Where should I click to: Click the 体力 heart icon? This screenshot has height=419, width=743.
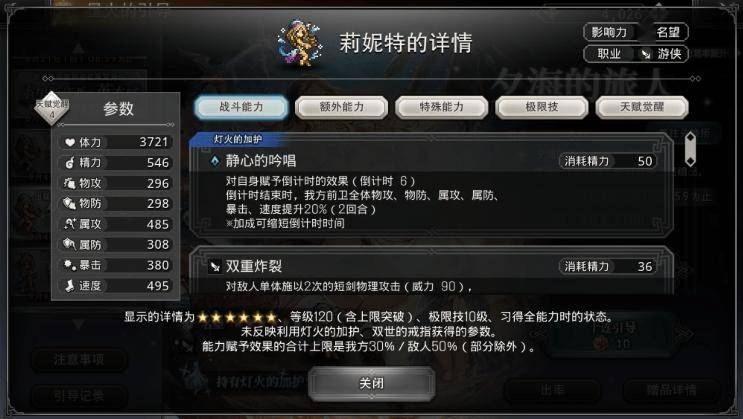point(70,142)
